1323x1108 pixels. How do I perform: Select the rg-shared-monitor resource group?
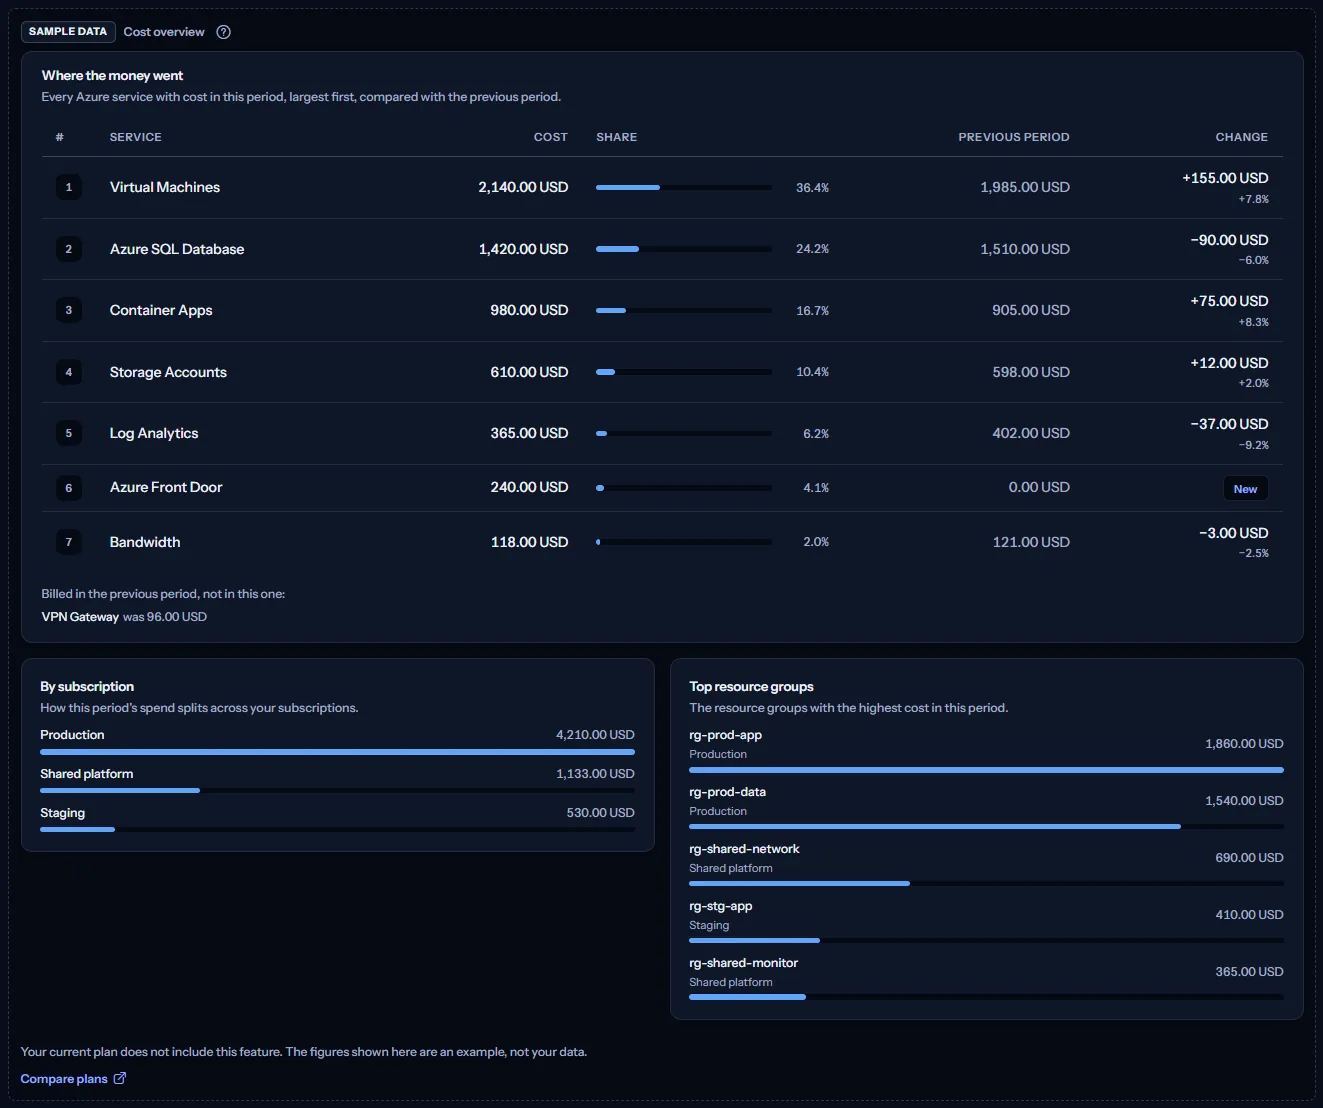coord(743,963)
